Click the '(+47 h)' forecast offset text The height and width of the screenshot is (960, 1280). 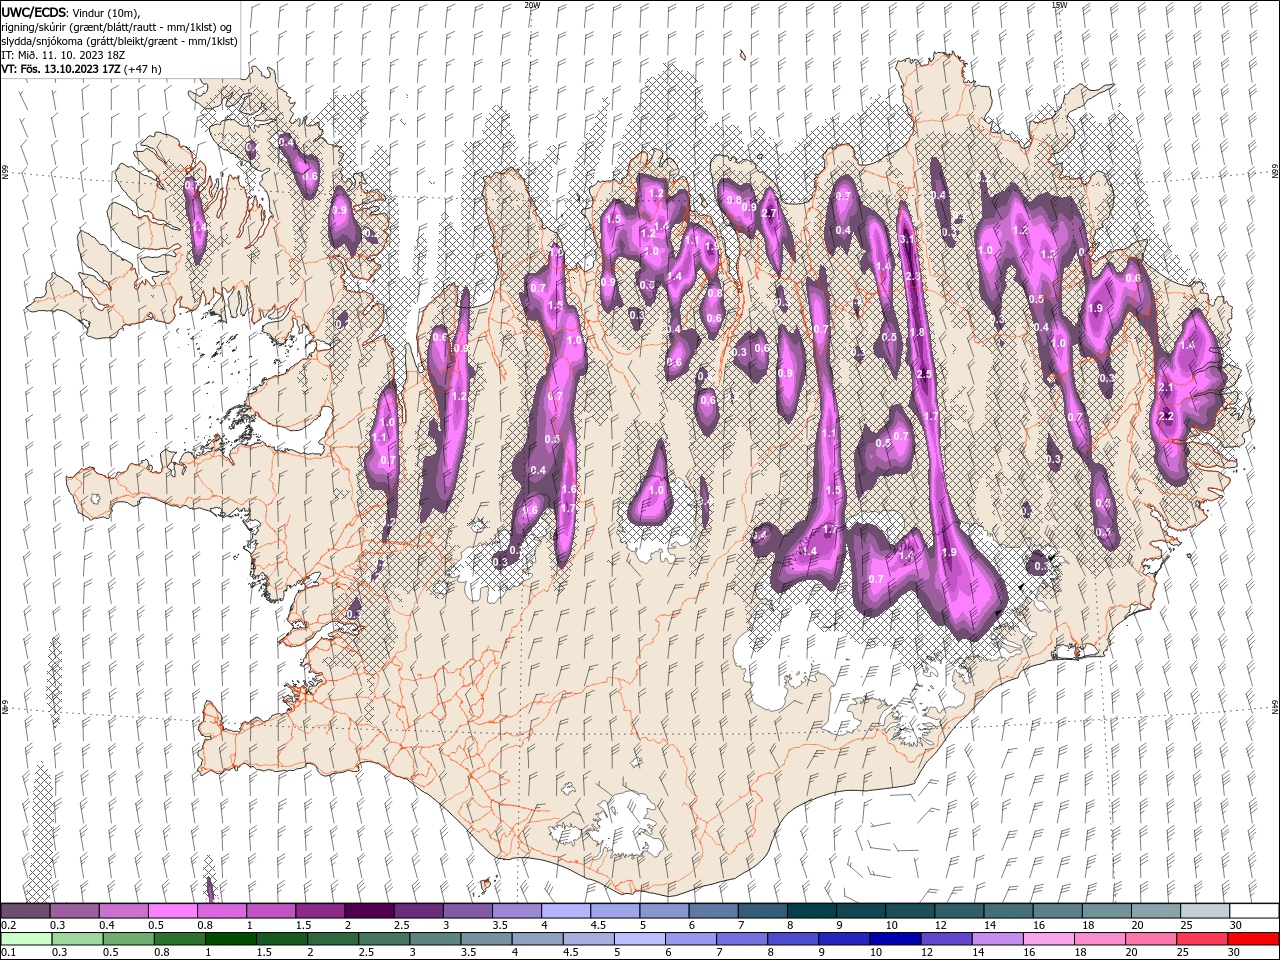[x=143, y=69]
